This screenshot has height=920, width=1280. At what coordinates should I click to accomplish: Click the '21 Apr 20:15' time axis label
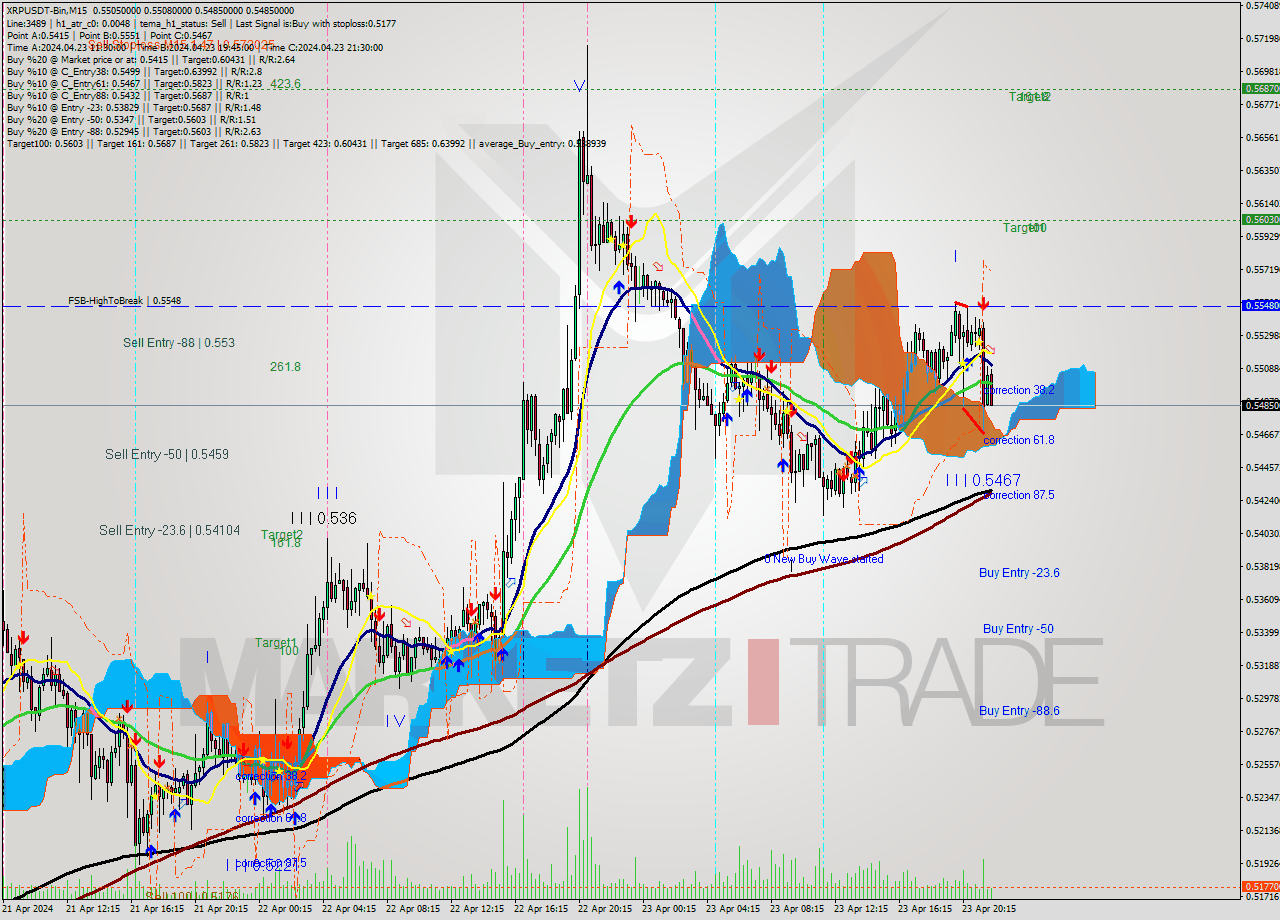(x=221, y=909)
